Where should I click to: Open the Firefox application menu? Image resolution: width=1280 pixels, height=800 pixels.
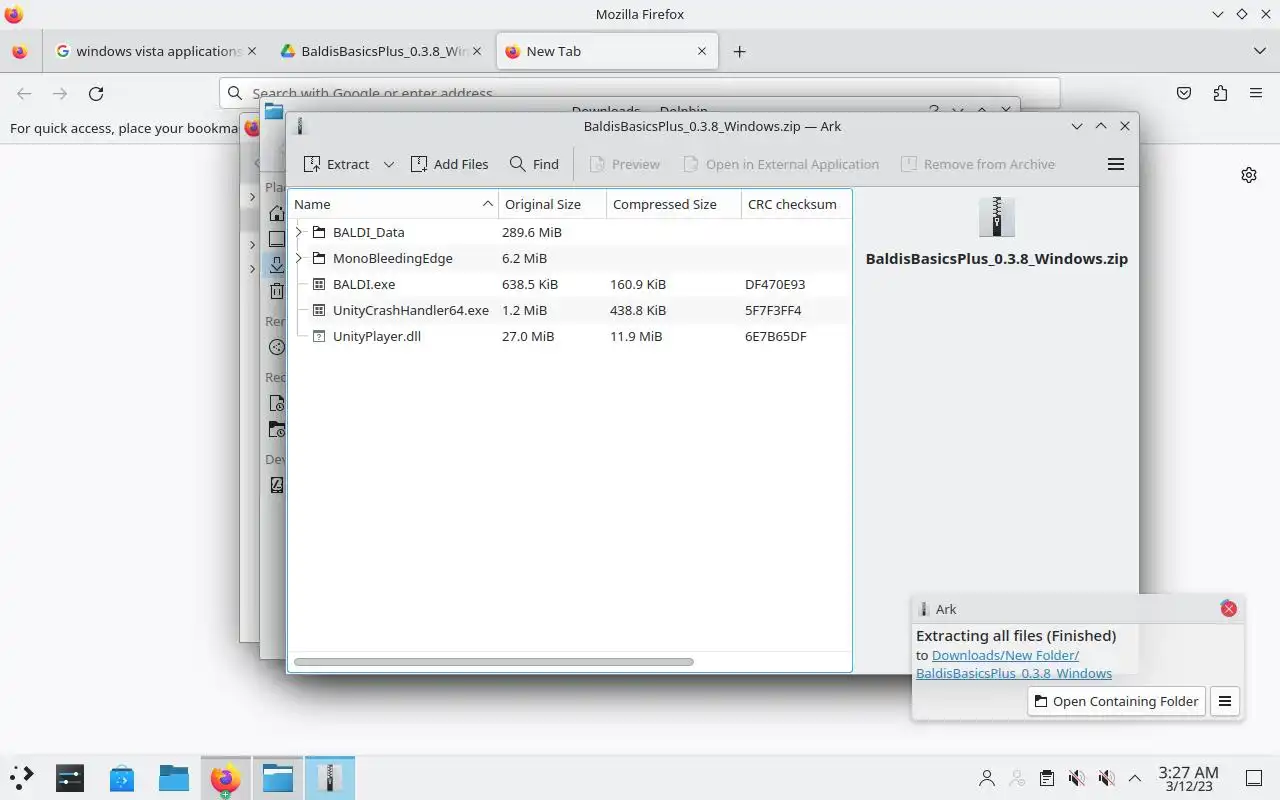click(x=1256, y=93)
